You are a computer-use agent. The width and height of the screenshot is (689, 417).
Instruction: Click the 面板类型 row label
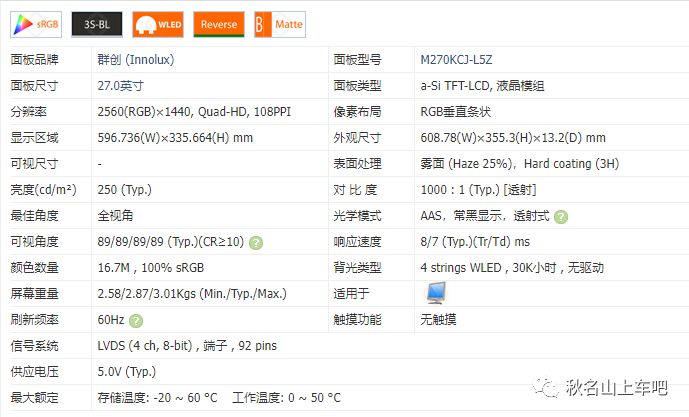357,86
